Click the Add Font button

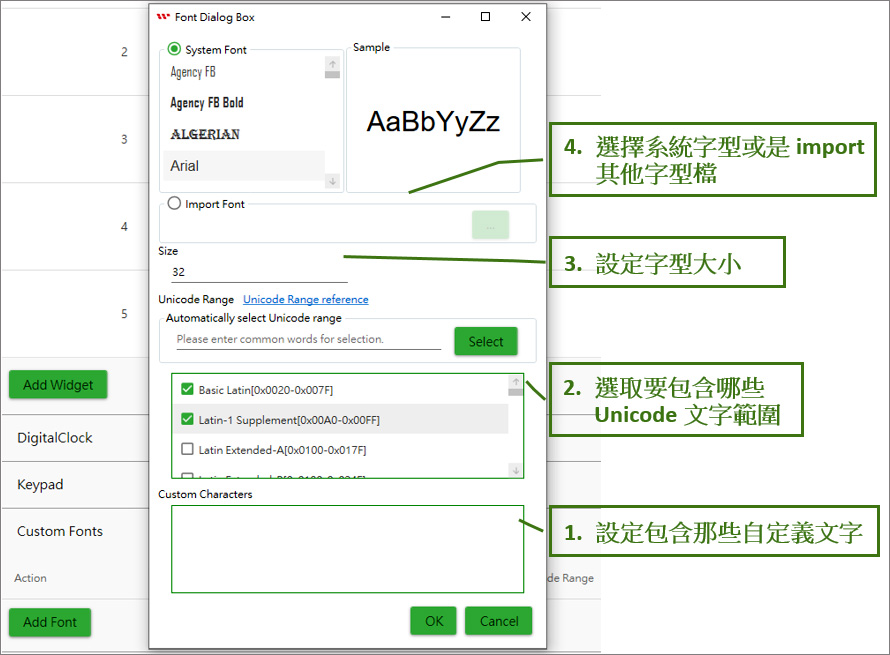click(x=50, y=622)
